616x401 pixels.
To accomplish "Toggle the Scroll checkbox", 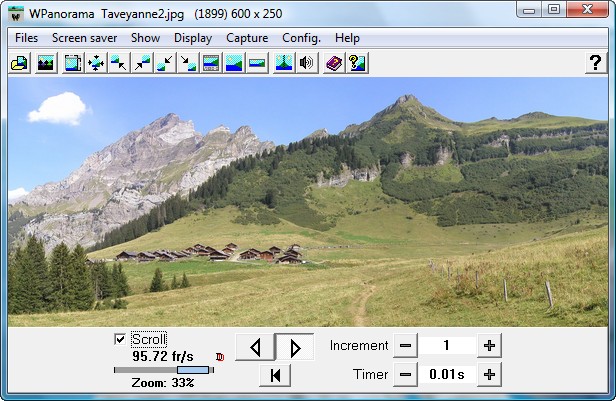I will 120,339.
